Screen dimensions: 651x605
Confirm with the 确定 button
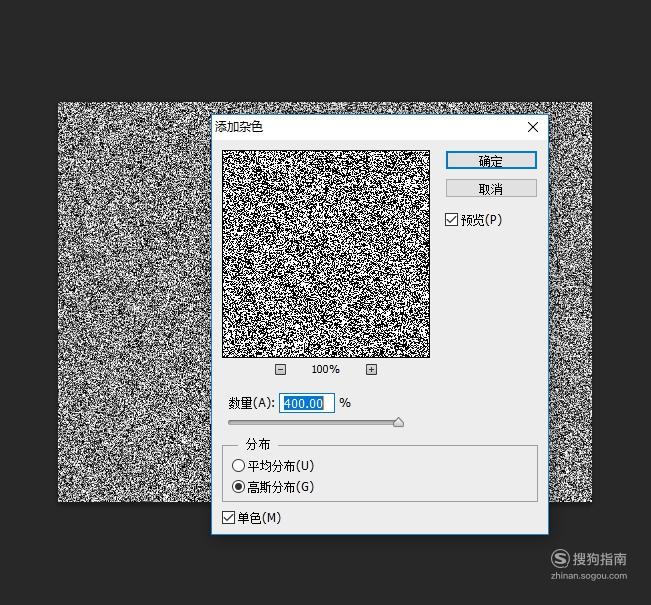tap(491, 160)
